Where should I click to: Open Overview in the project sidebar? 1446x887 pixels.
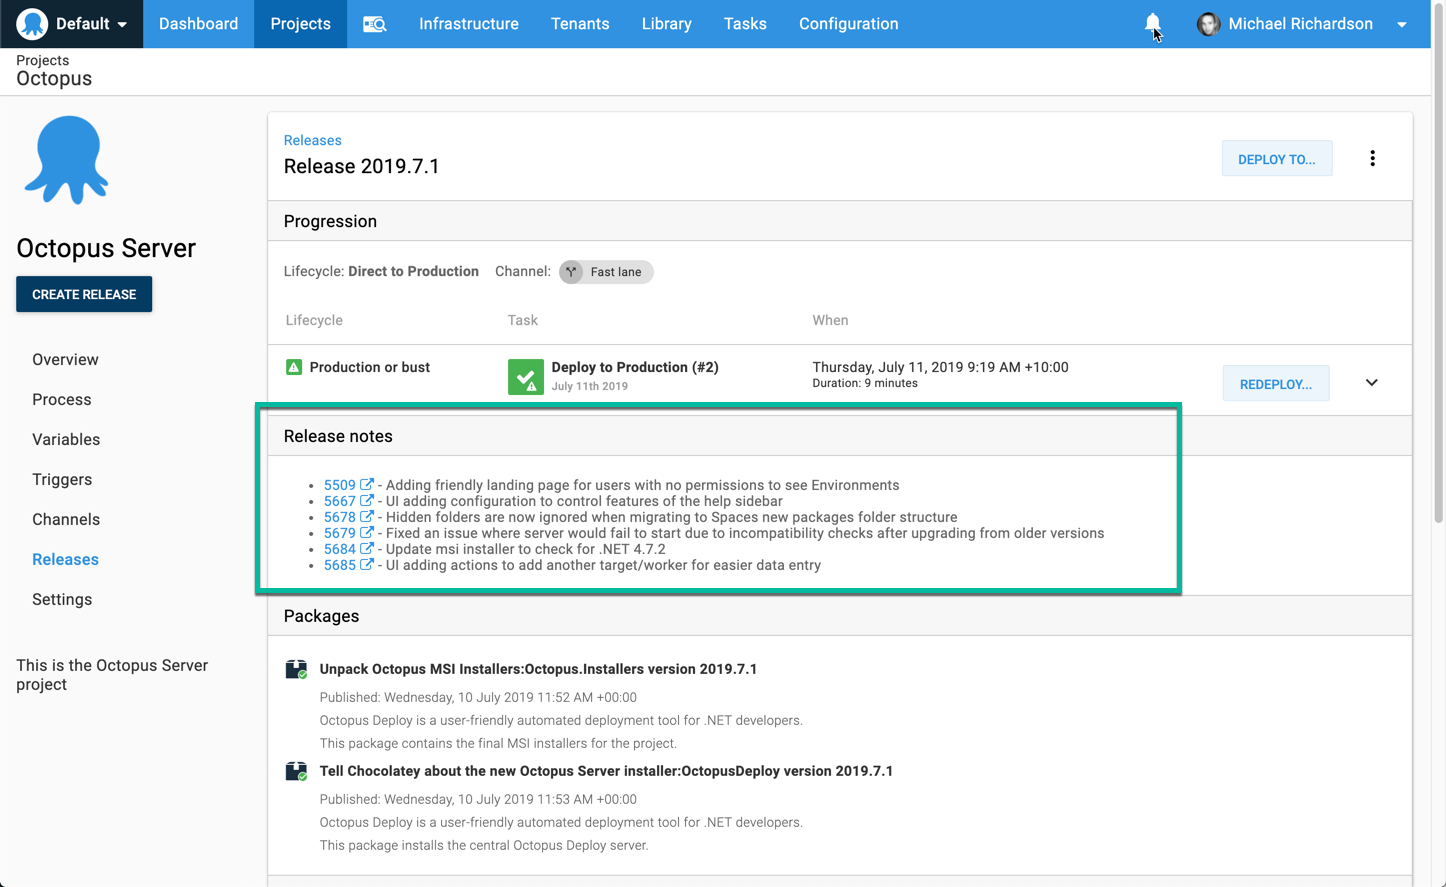point(65,359)
